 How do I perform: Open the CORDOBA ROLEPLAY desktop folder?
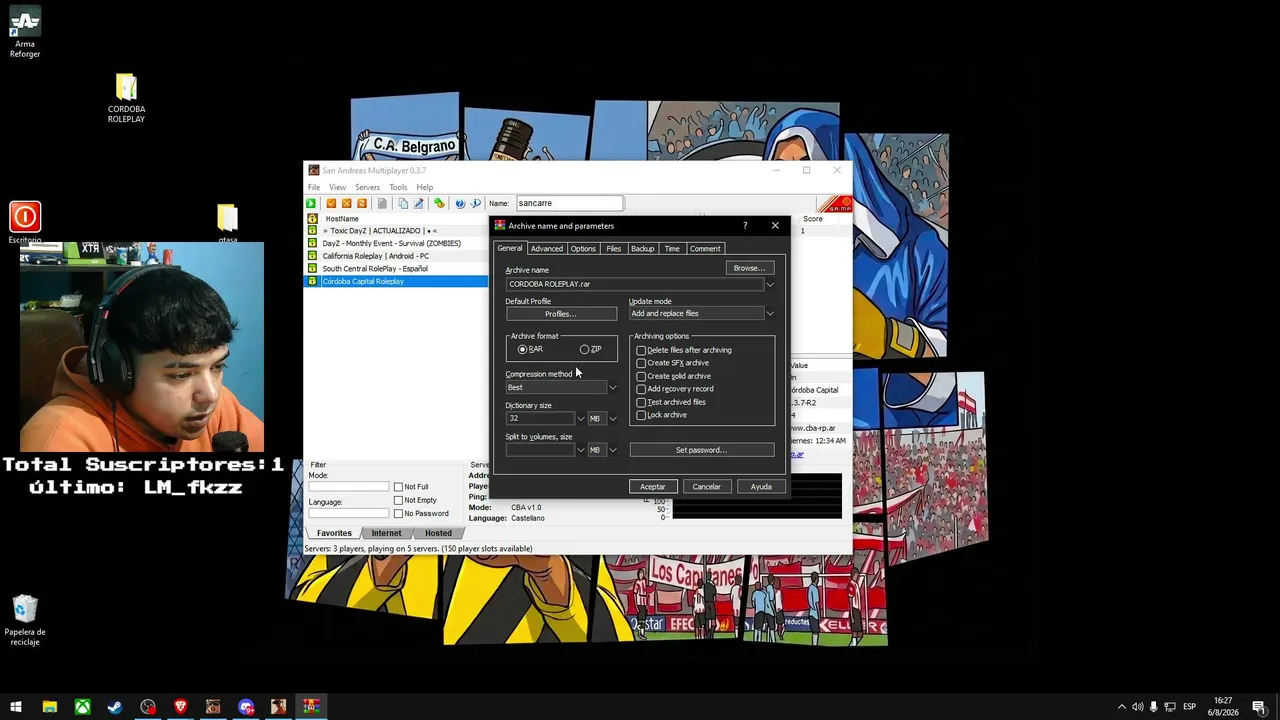[126, 98]
